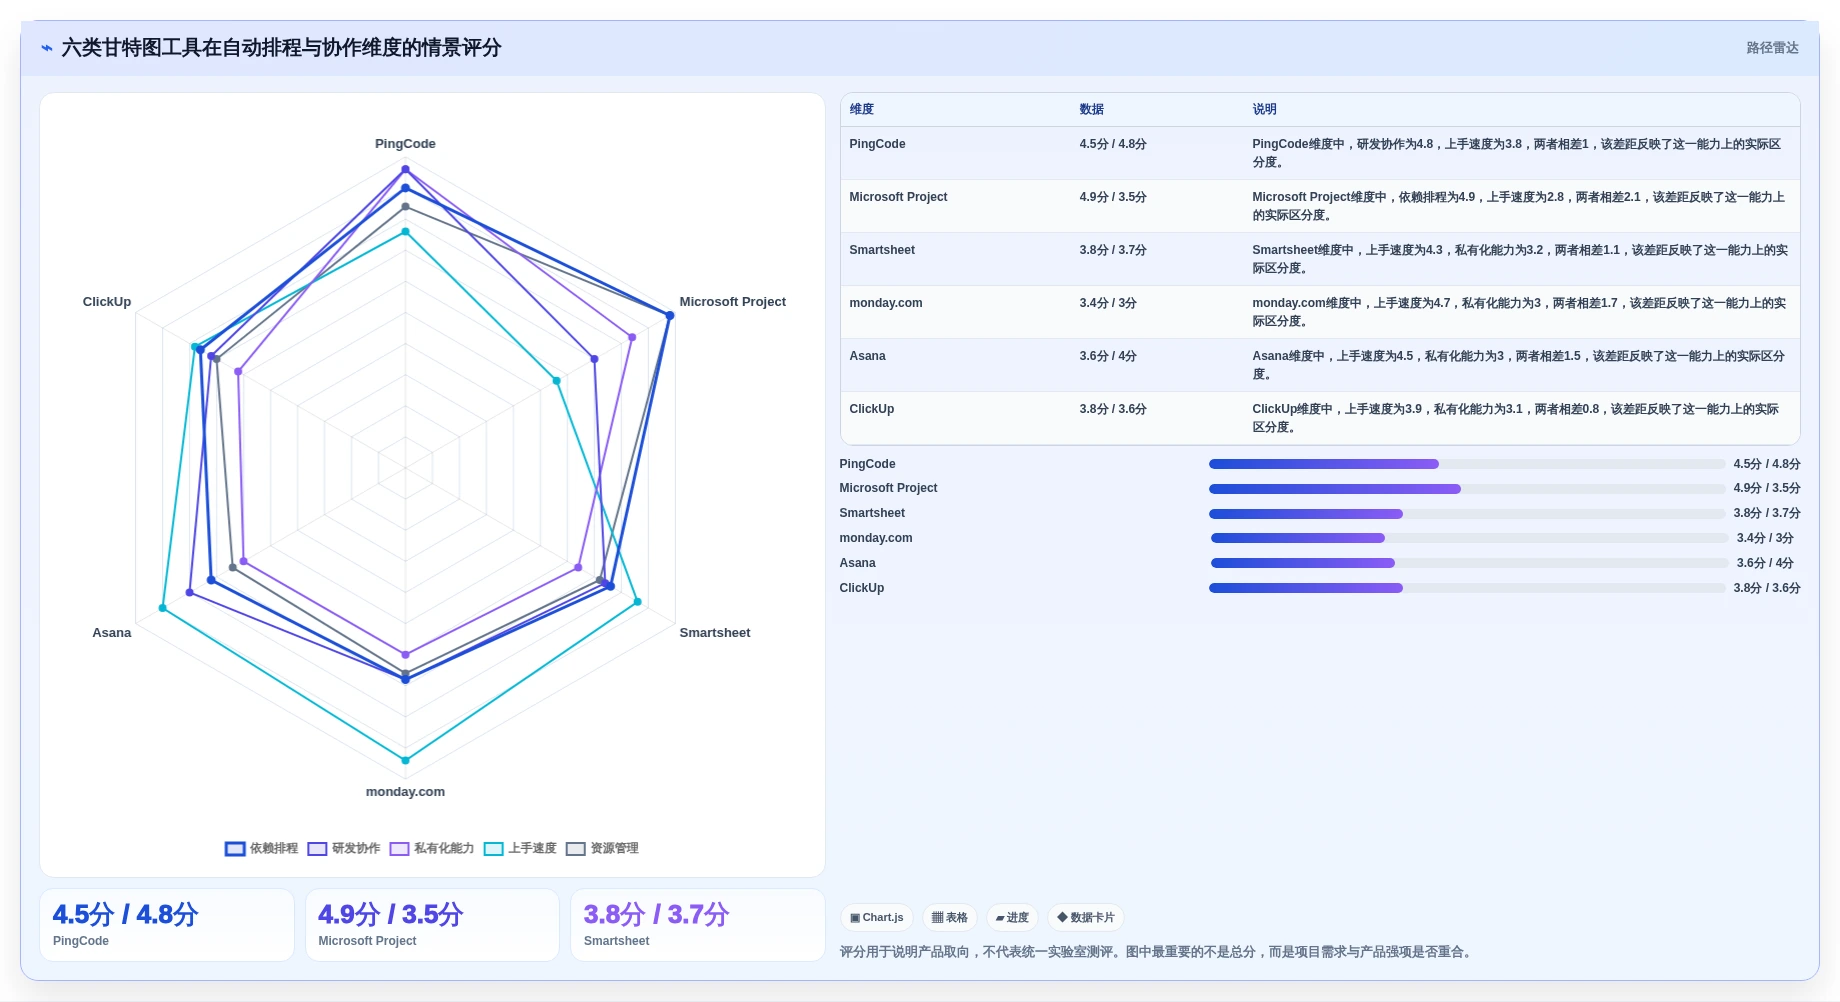Viewport: 1840px width, 1002px height.
Task: Click the 维度 column header
Action: [862, 109]
